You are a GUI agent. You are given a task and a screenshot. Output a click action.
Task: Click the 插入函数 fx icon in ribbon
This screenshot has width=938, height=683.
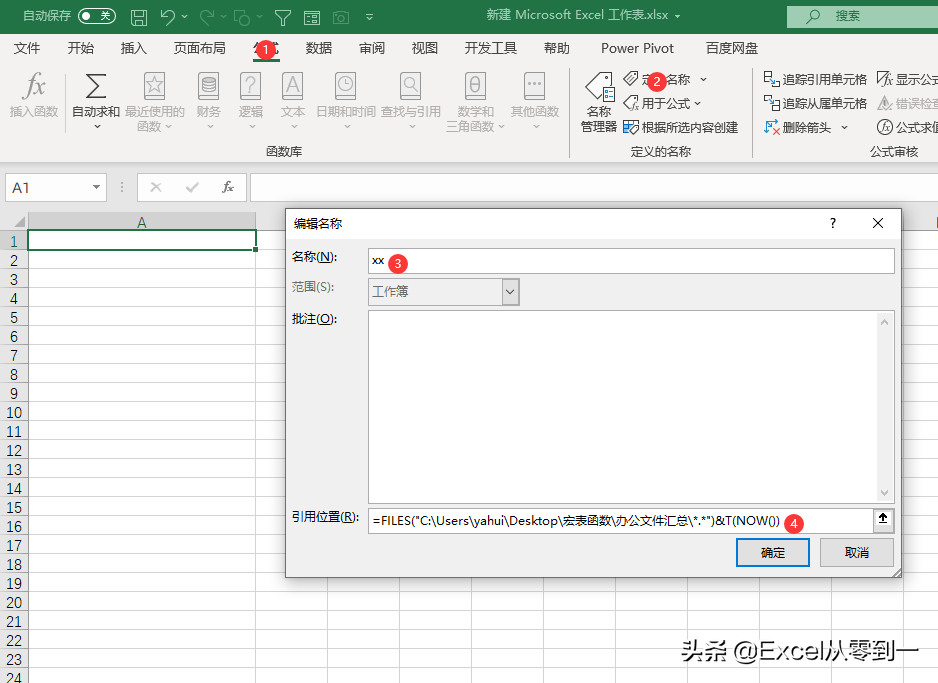pyautogui.click(x=34, y=86)
